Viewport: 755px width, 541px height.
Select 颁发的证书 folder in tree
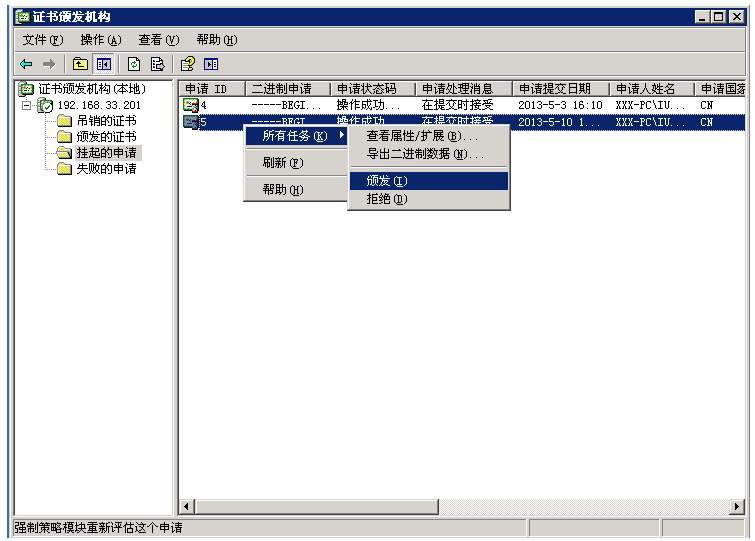point(106,137)
